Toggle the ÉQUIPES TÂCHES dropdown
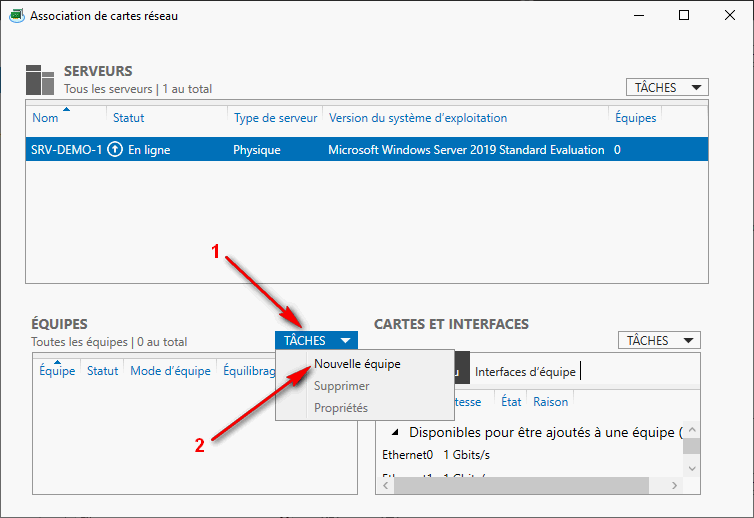754x518 pixels. (315, 341)
